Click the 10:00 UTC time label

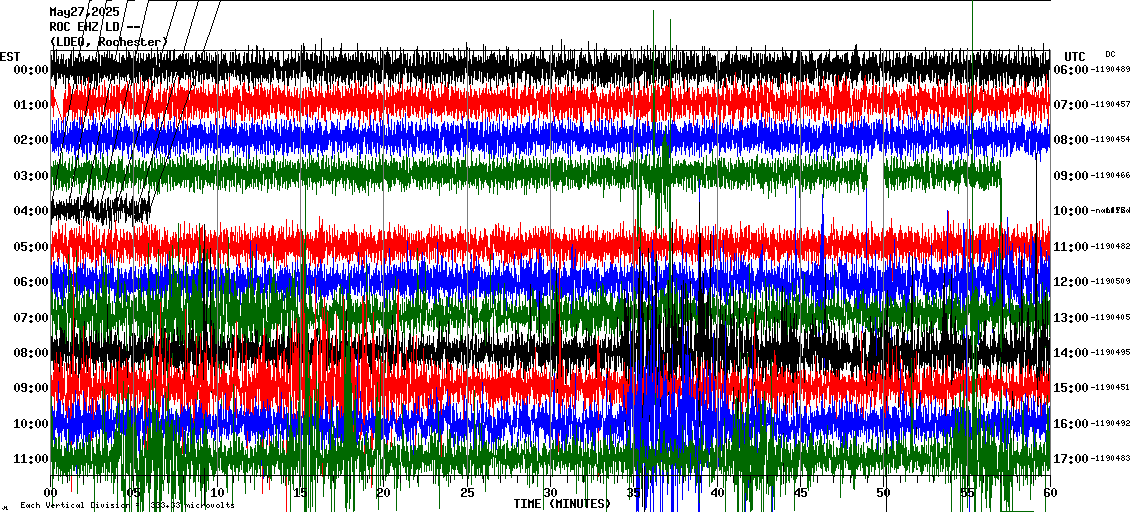pos(1071,211)
